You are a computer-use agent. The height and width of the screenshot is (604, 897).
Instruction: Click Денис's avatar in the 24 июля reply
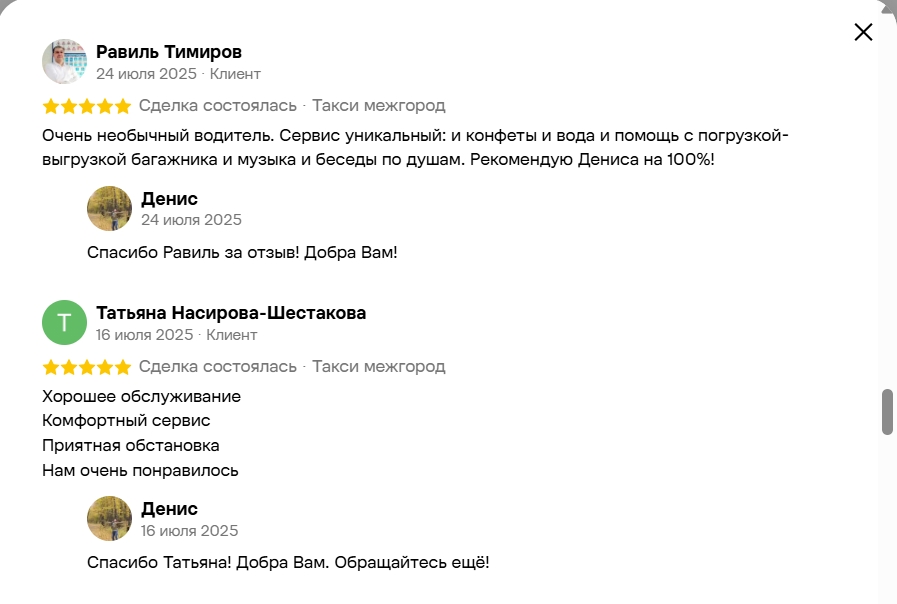pos(109,208)
